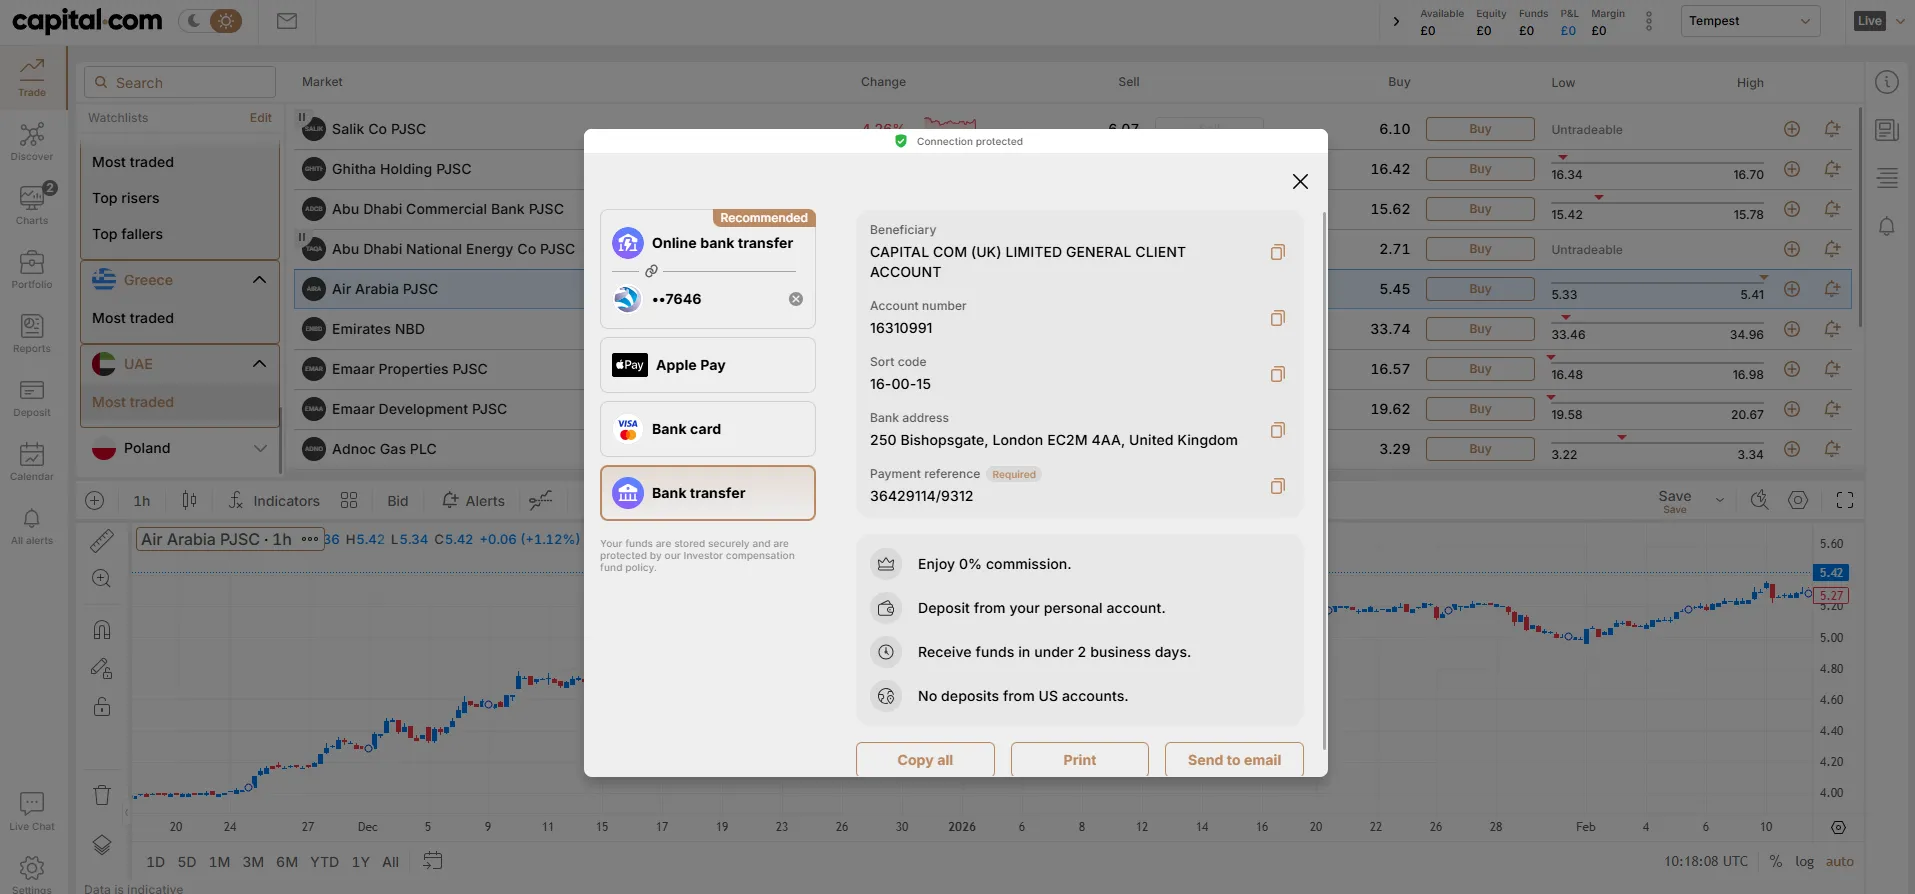Click the Print button
This screenshot has height=894, width=1915.
(x=1080, y=760)
